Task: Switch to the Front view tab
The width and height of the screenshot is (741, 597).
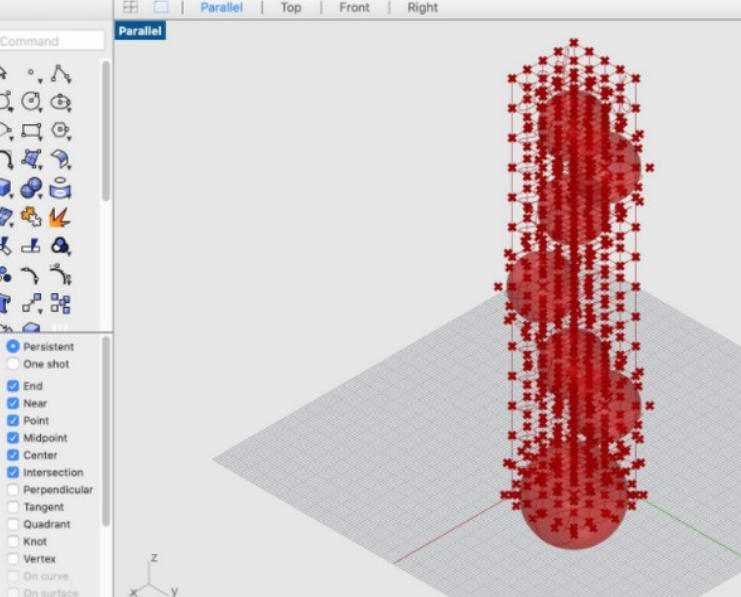Action: [x=354, y=7]
